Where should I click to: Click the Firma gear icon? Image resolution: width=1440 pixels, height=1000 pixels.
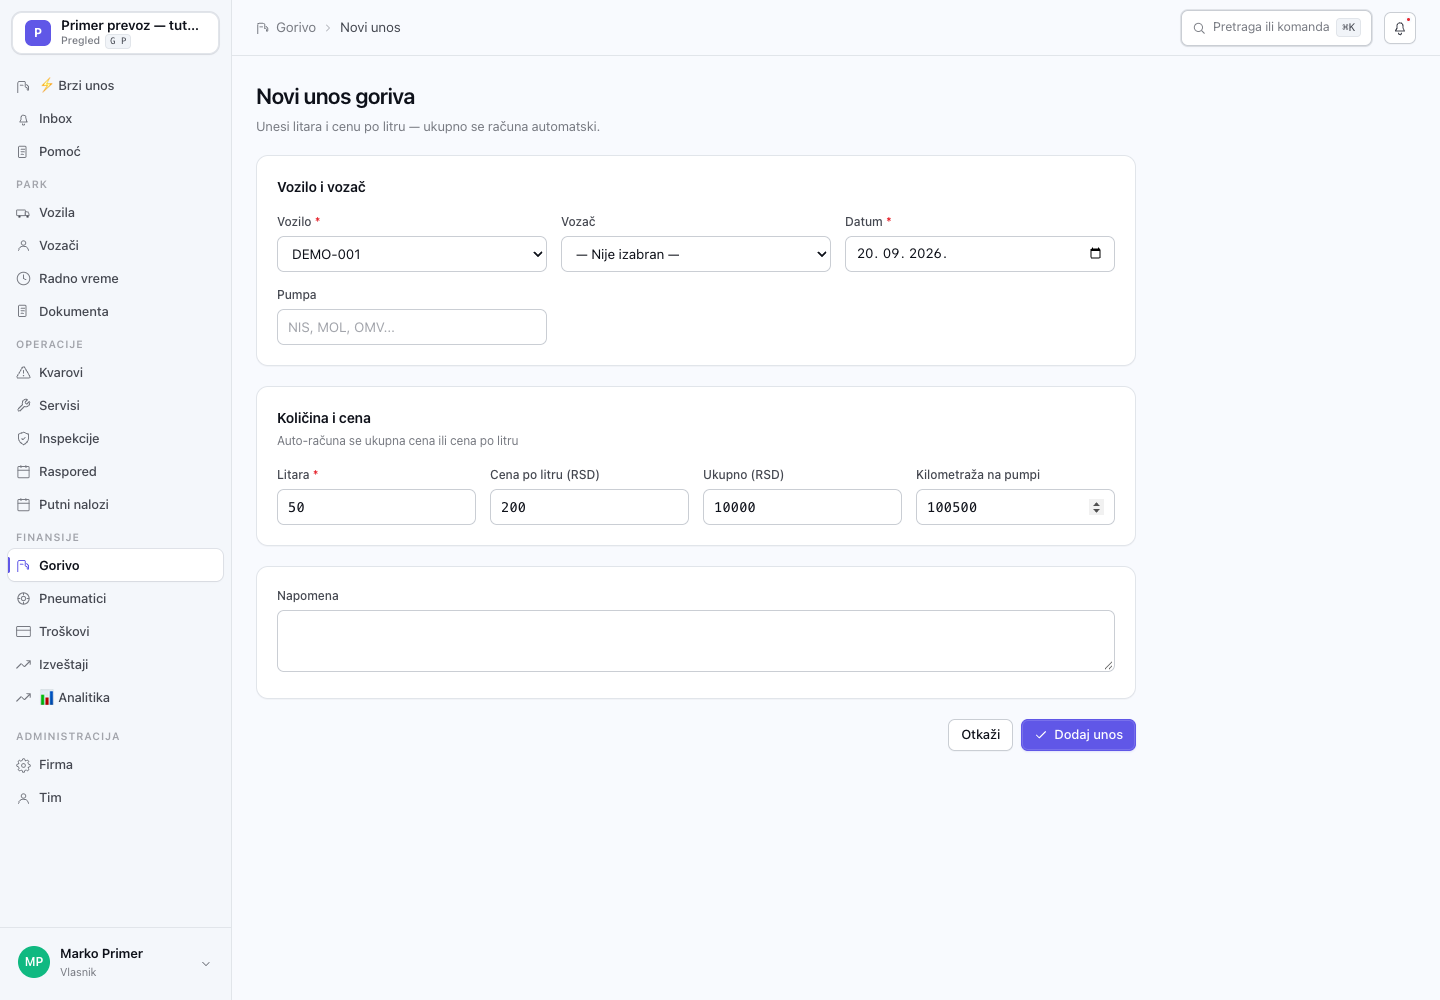pos(23,765)
